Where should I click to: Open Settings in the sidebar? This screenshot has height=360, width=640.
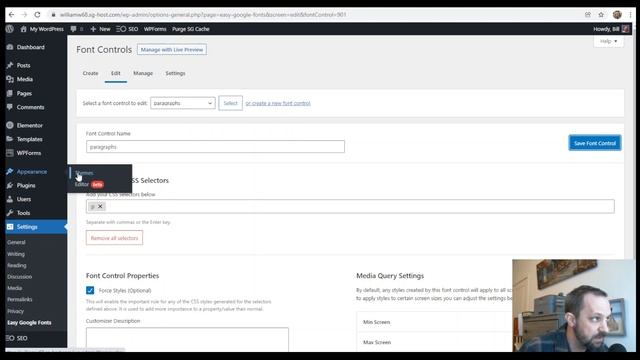tap(27, 227)
